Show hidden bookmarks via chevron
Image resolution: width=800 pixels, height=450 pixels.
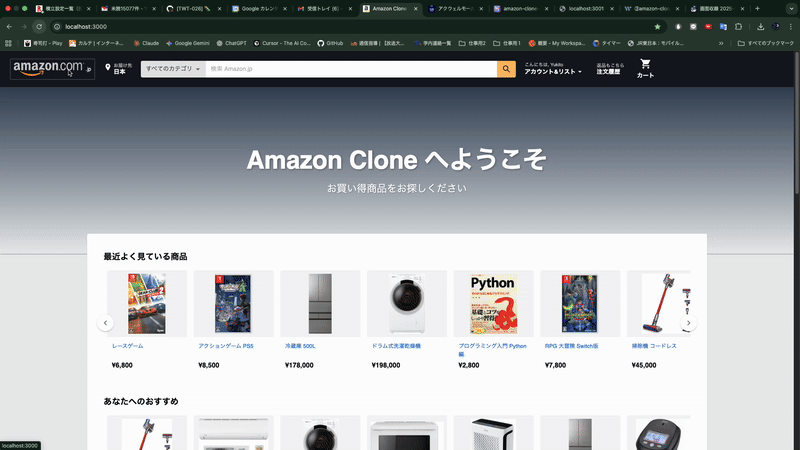721,43
